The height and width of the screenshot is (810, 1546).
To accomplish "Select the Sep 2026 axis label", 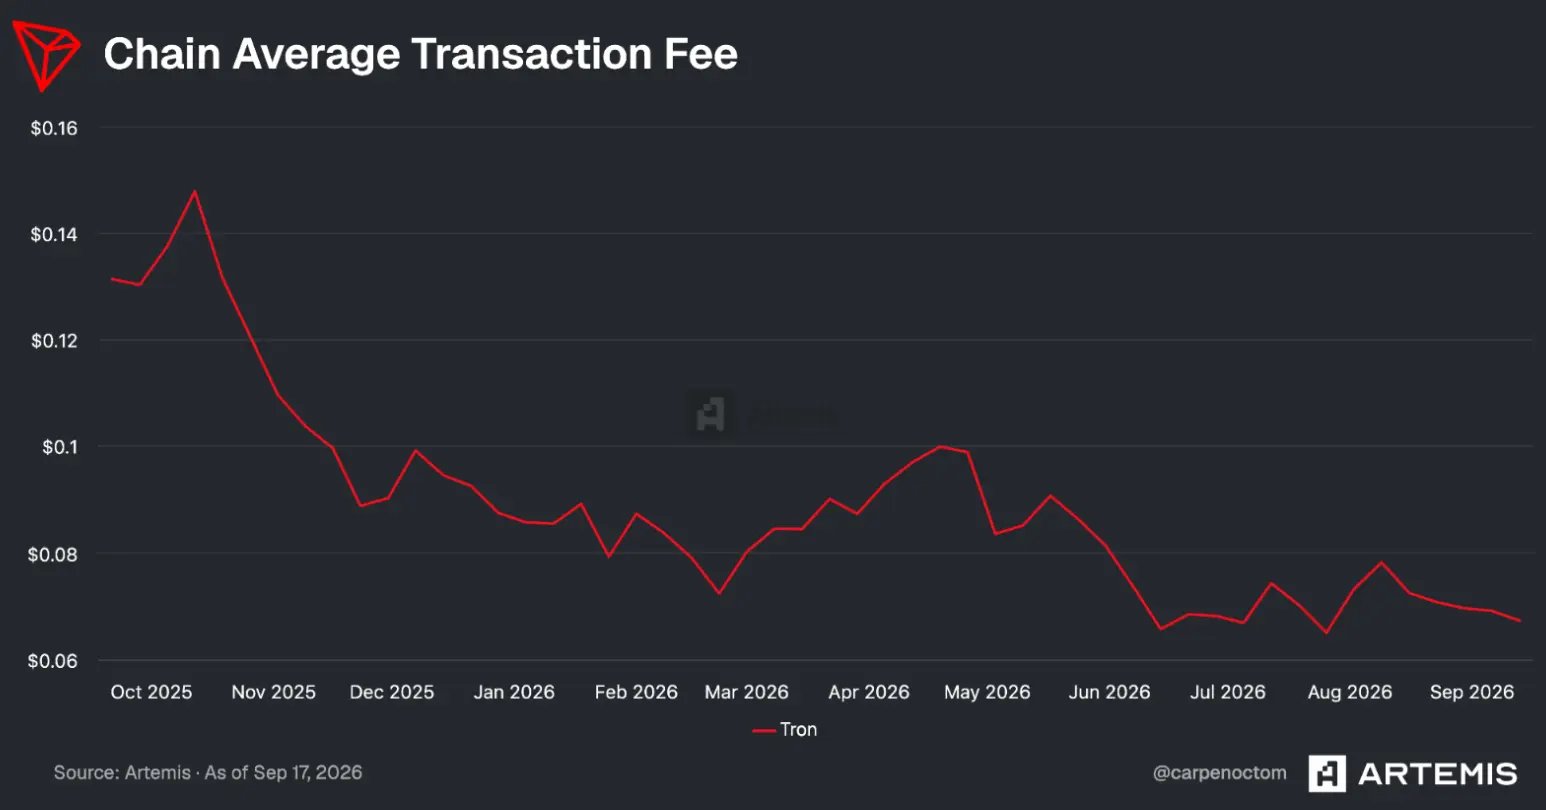I will (1472, 692).
